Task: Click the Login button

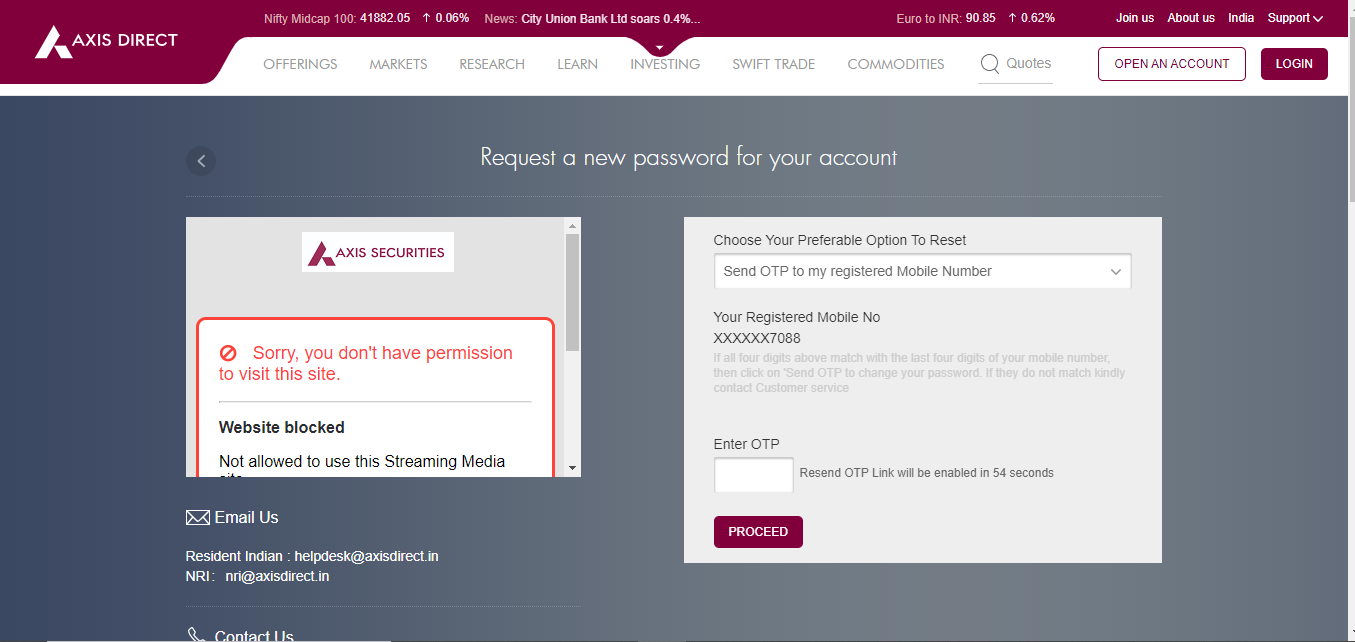Action: click(1294, 64)
